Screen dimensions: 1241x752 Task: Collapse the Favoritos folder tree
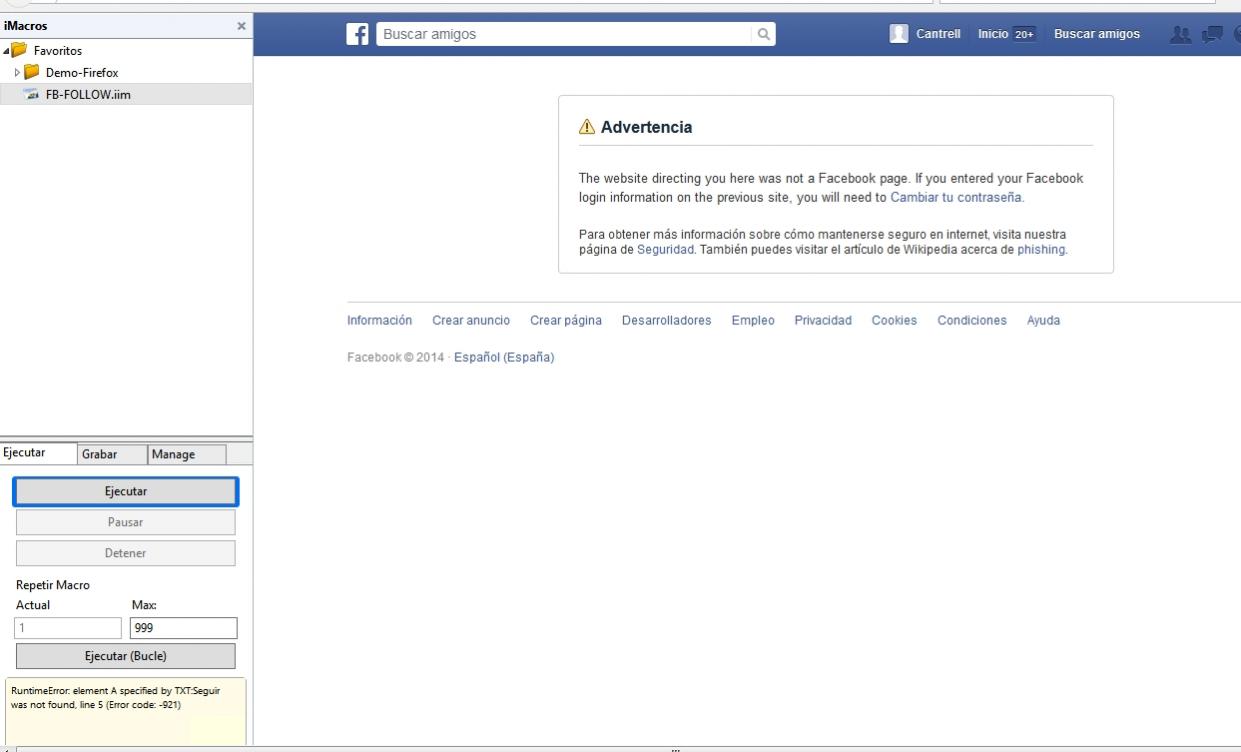7,50
